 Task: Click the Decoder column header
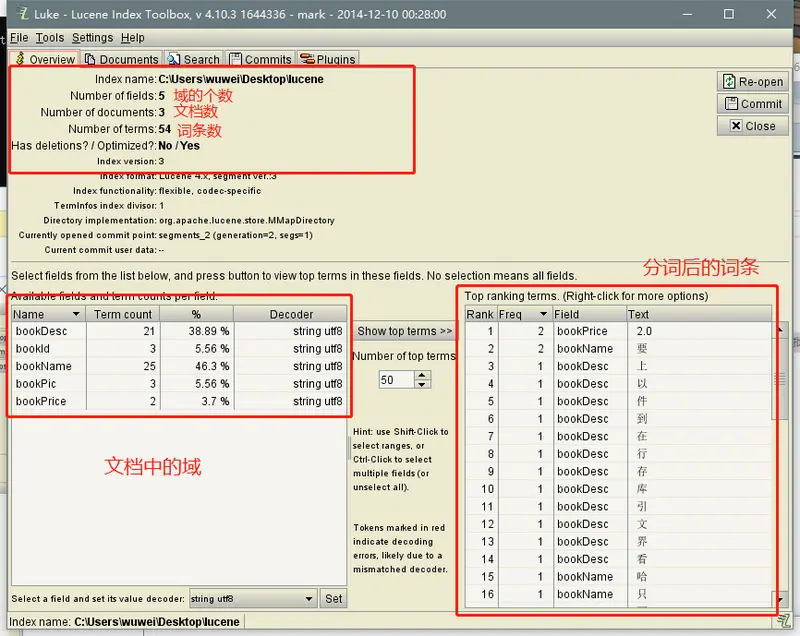tap(291, 314)
